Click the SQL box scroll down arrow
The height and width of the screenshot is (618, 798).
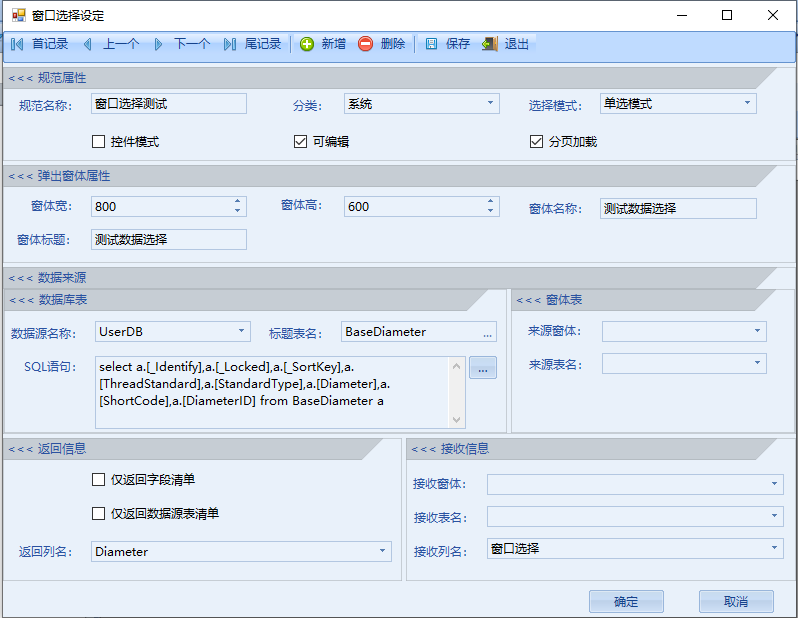click(x=457, y=419)
